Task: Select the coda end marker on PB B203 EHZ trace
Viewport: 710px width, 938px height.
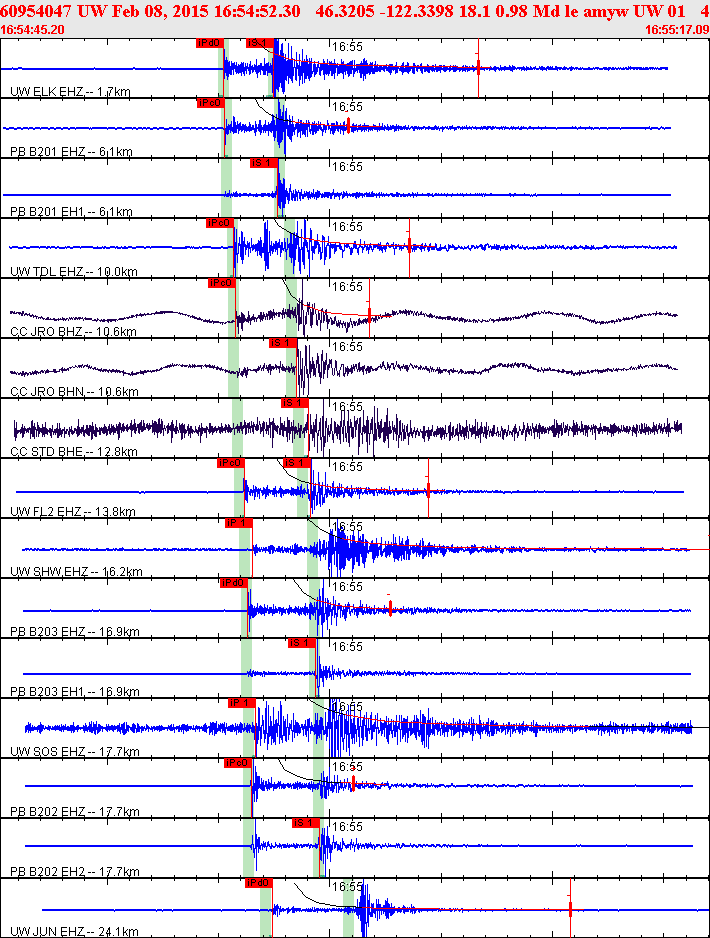Action: pyautogui.click(x=390, y=608)
